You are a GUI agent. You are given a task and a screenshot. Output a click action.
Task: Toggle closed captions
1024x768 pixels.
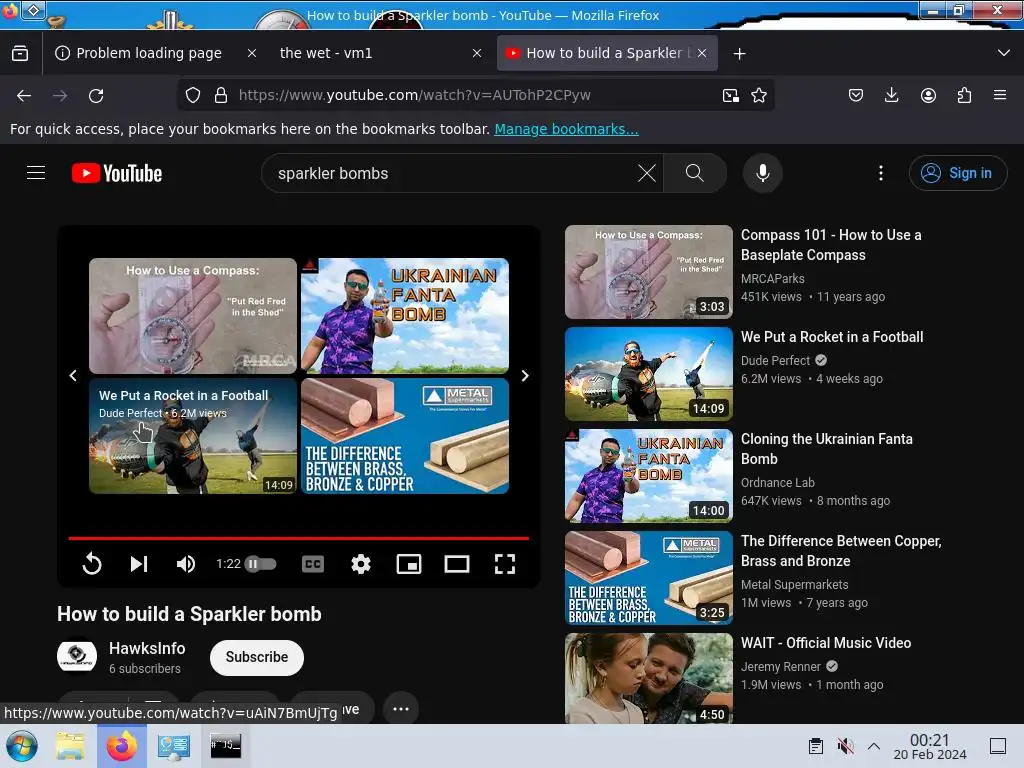coord(313,564)
